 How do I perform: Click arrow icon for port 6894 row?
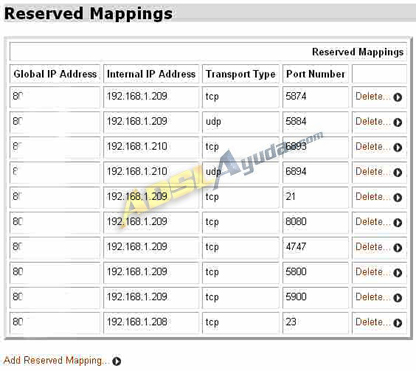click(x=397, y=172)
